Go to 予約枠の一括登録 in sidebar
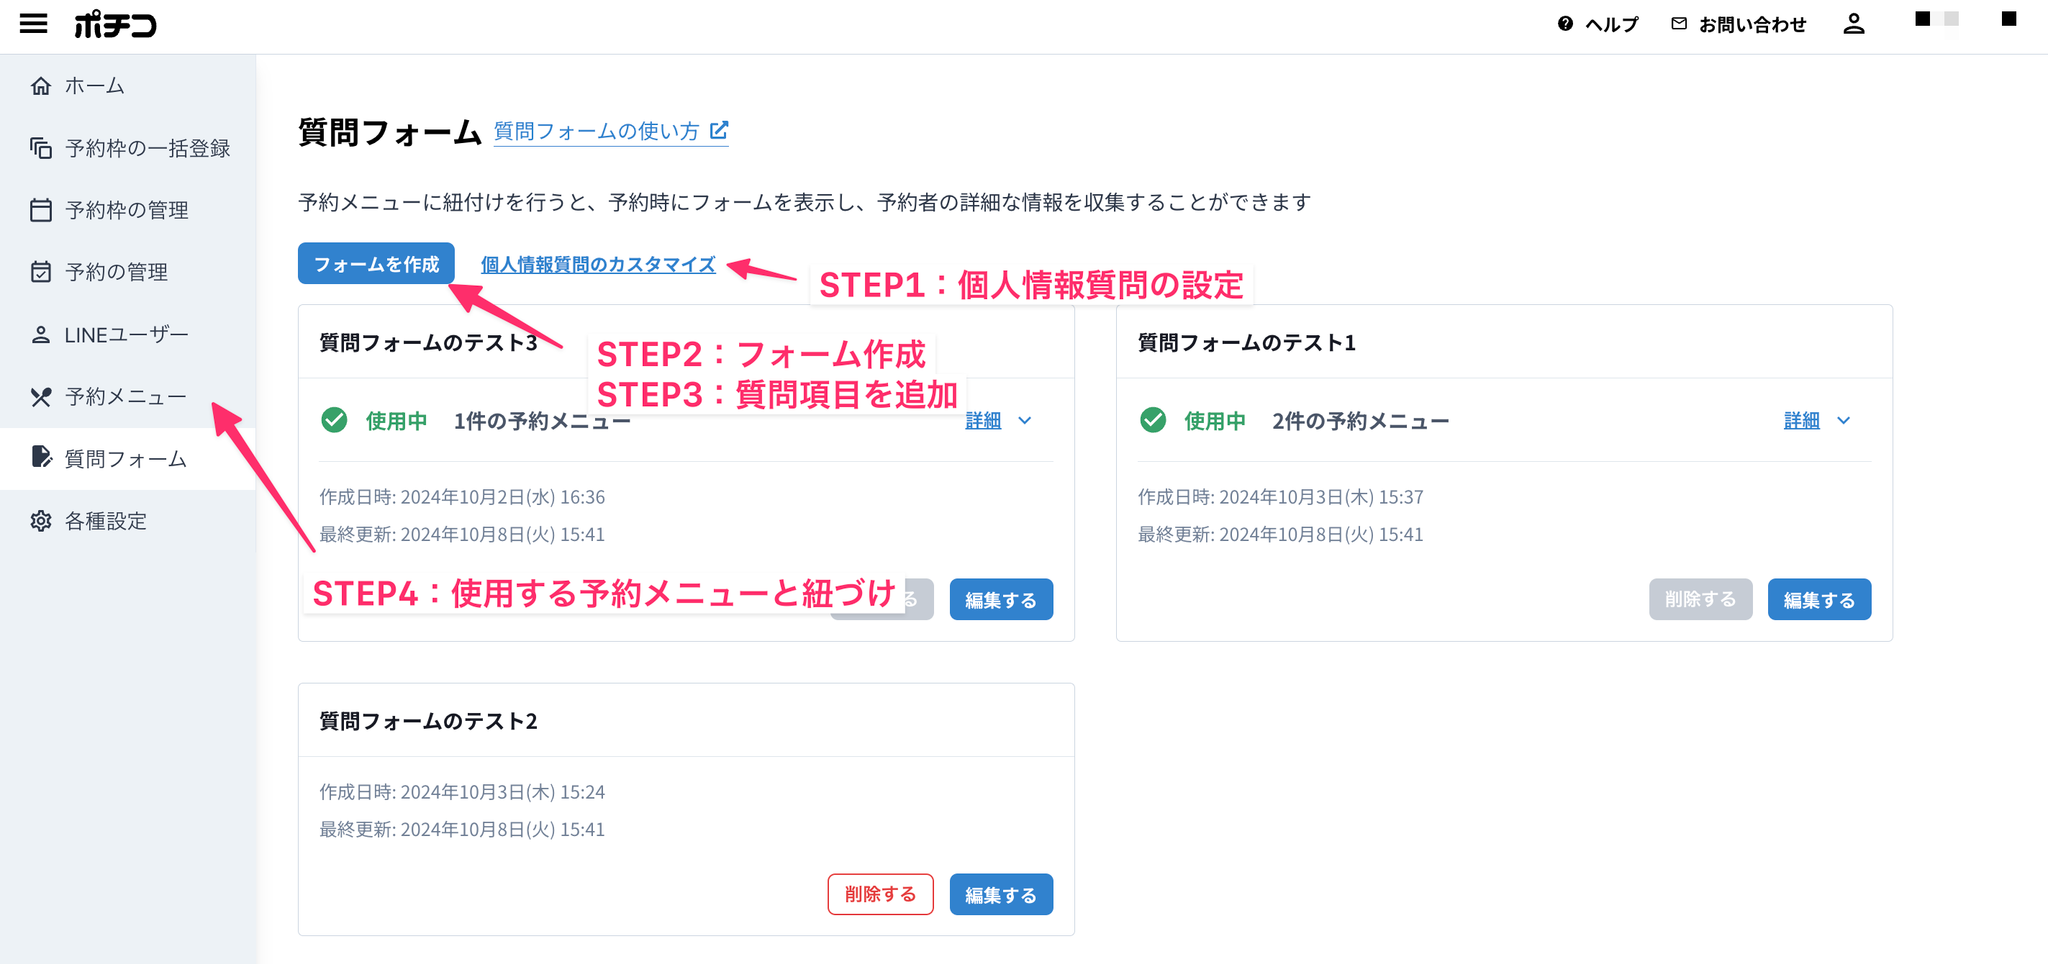Screen dimensions: 2048x964 147,148
